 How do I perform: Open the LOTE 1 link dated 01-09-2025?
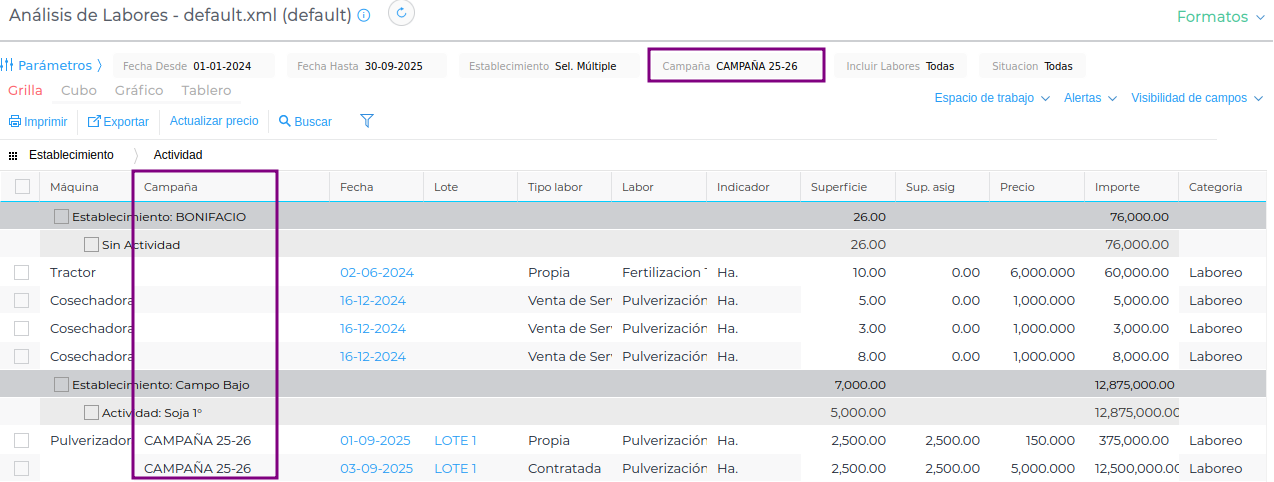coord(455,441)
